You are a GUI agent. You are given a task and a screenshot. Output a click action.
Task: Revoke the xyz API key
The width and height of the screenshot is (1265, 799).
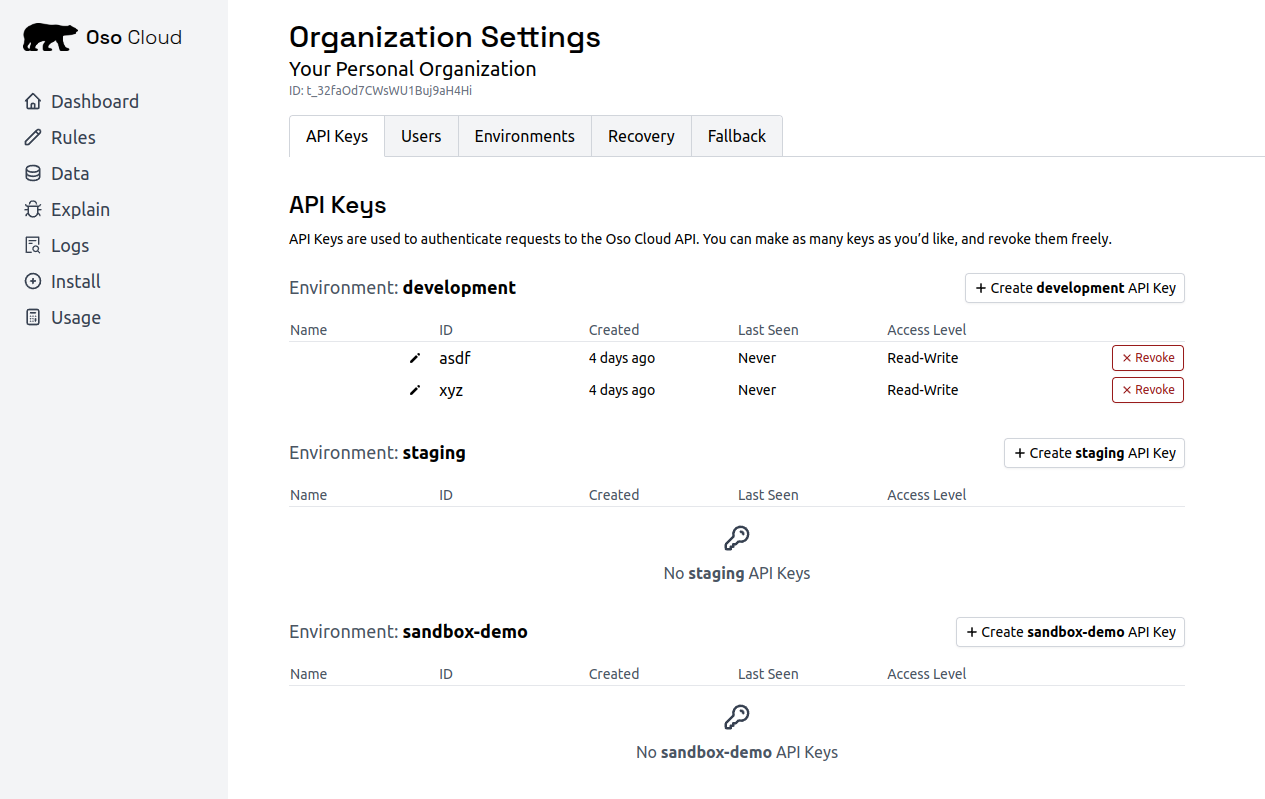1147,390
